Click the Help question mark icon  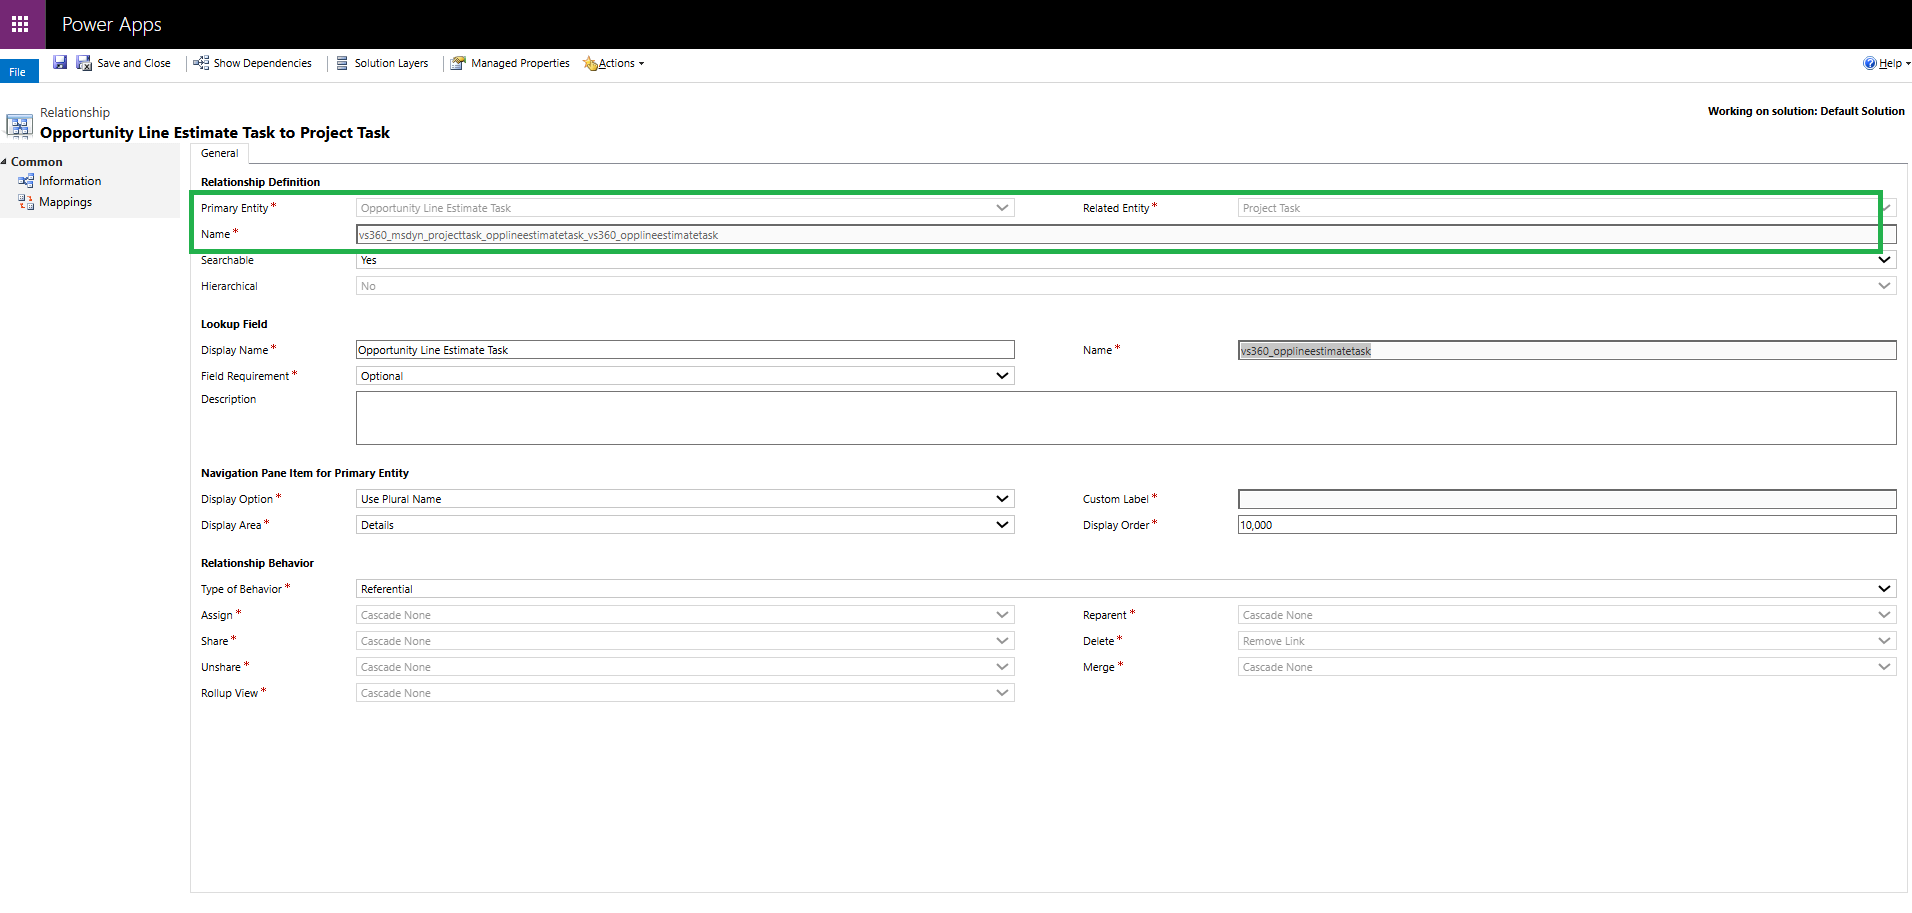(x=1869, y=63)
